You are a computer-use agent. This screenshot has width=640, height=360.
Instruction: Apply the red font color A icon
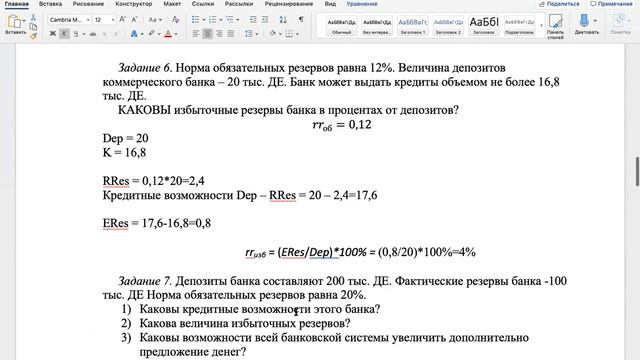click(x=168, y=34)
